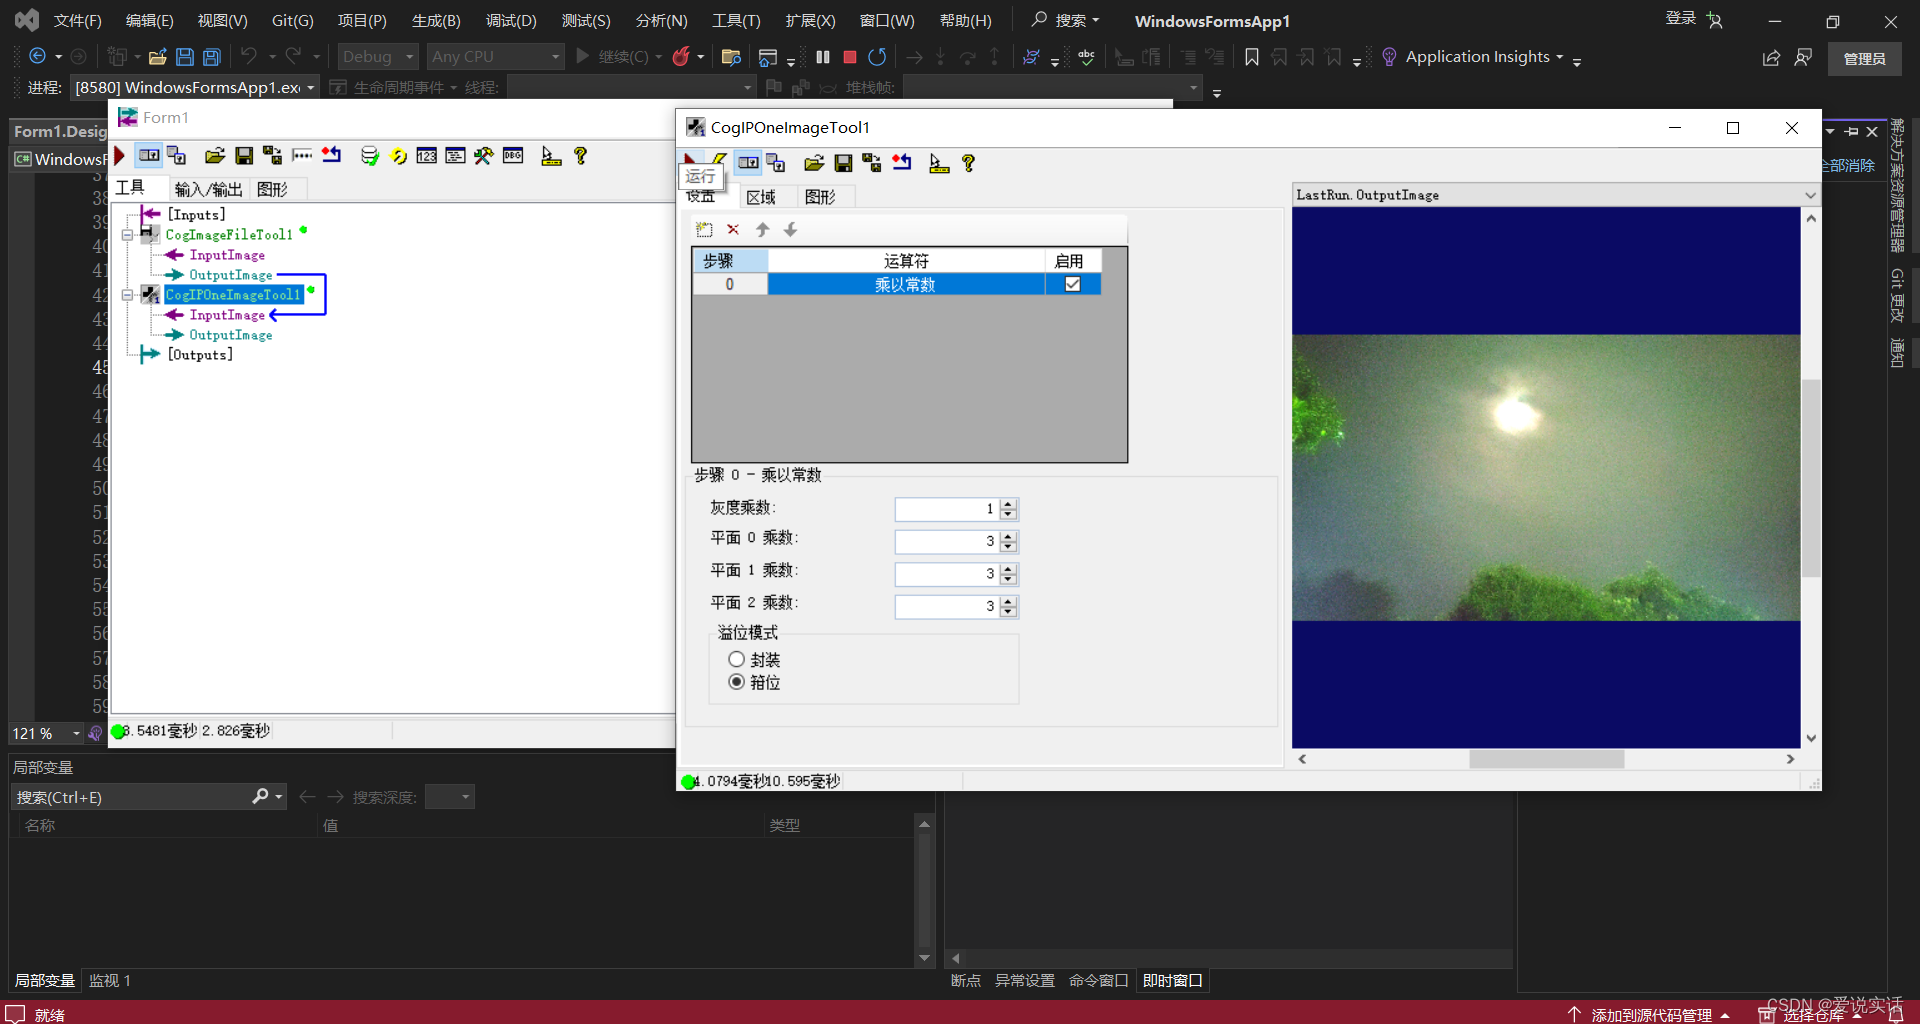The image size is (1920, 1024).
Task: Click 平面 0 乘数 input field
Action: [x=946, y=541]
